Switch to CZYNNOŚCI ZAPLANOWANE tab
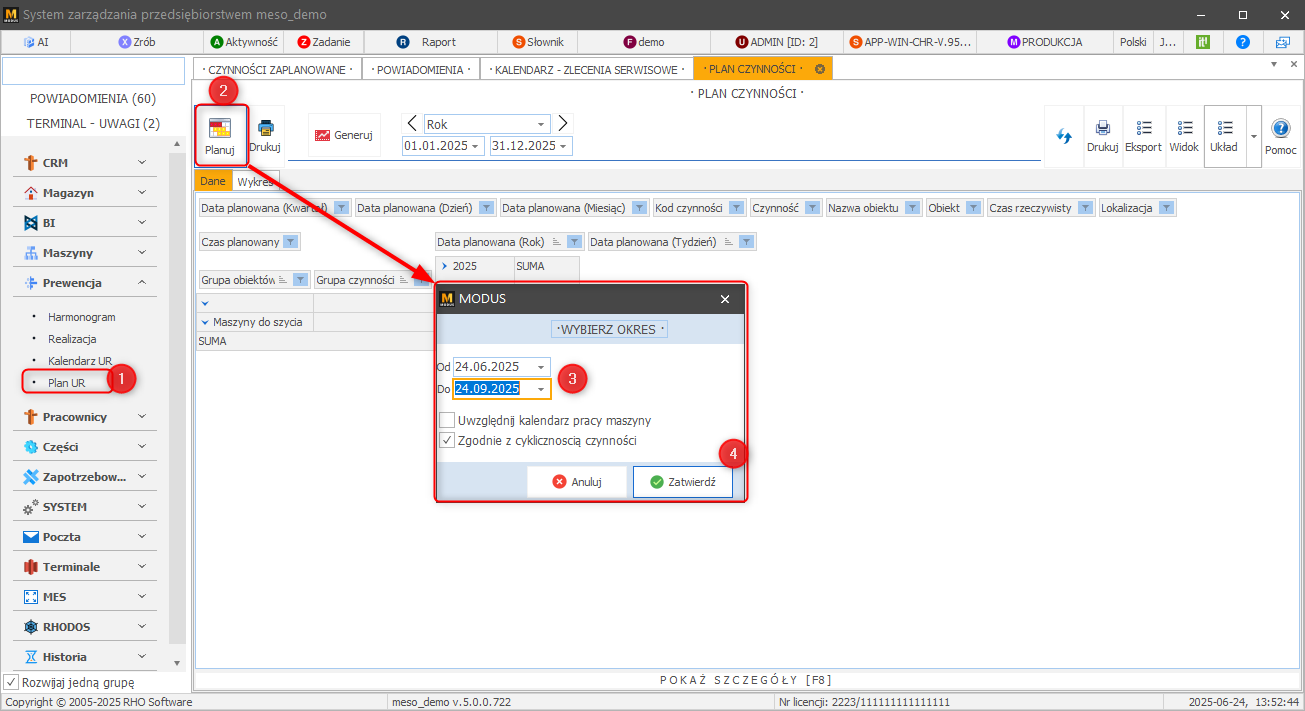This screenshot has width=1305, height=711. tap(277, 69)
